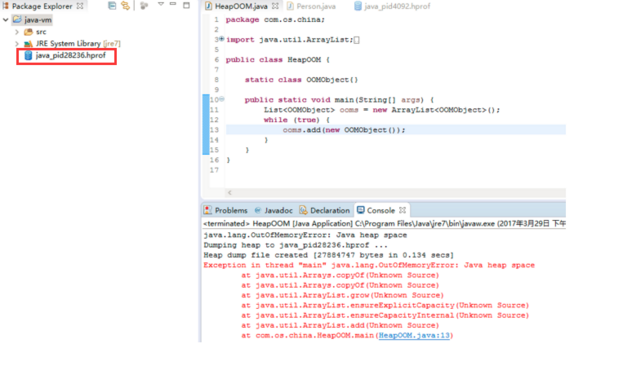Click highlighted line 'ooms.add(new OOMObject());'
643x369 pixels.
pos(344,130)
